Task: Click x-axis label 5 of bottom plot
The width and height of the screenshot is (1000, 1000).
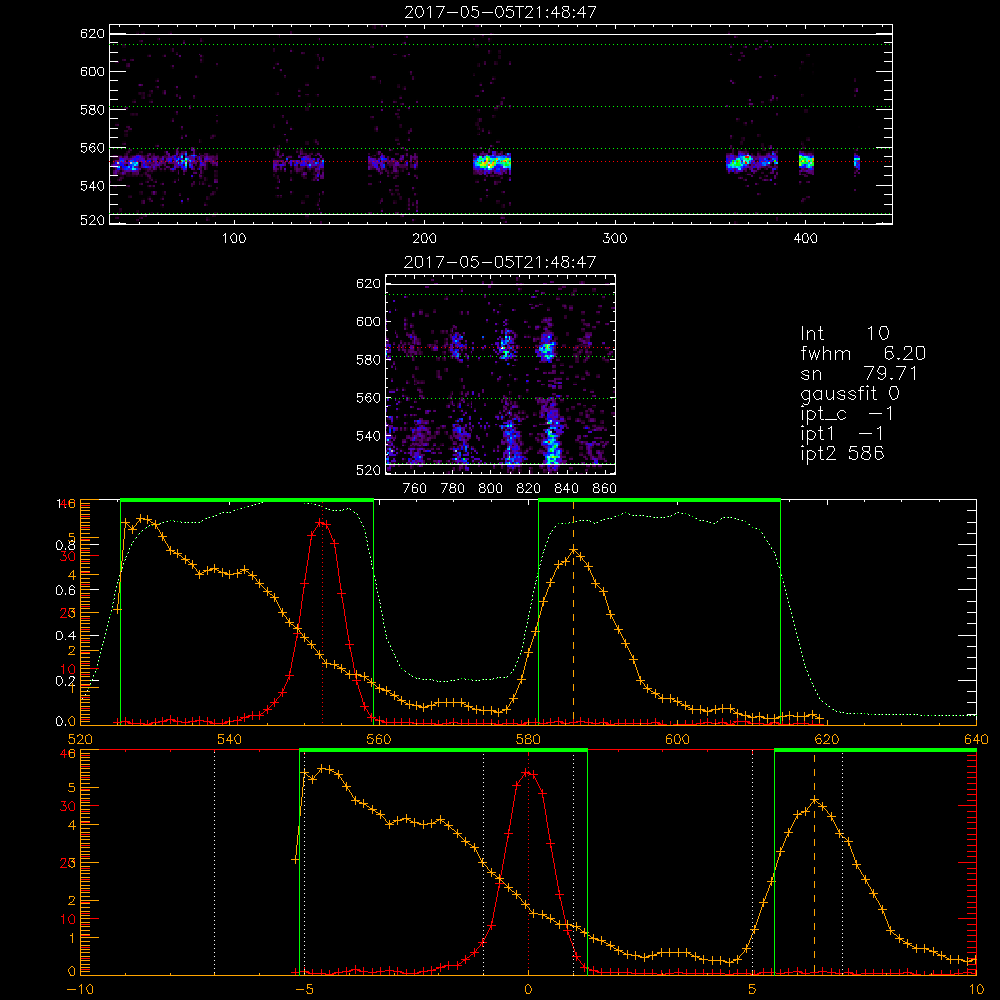Action: (752, 990)
